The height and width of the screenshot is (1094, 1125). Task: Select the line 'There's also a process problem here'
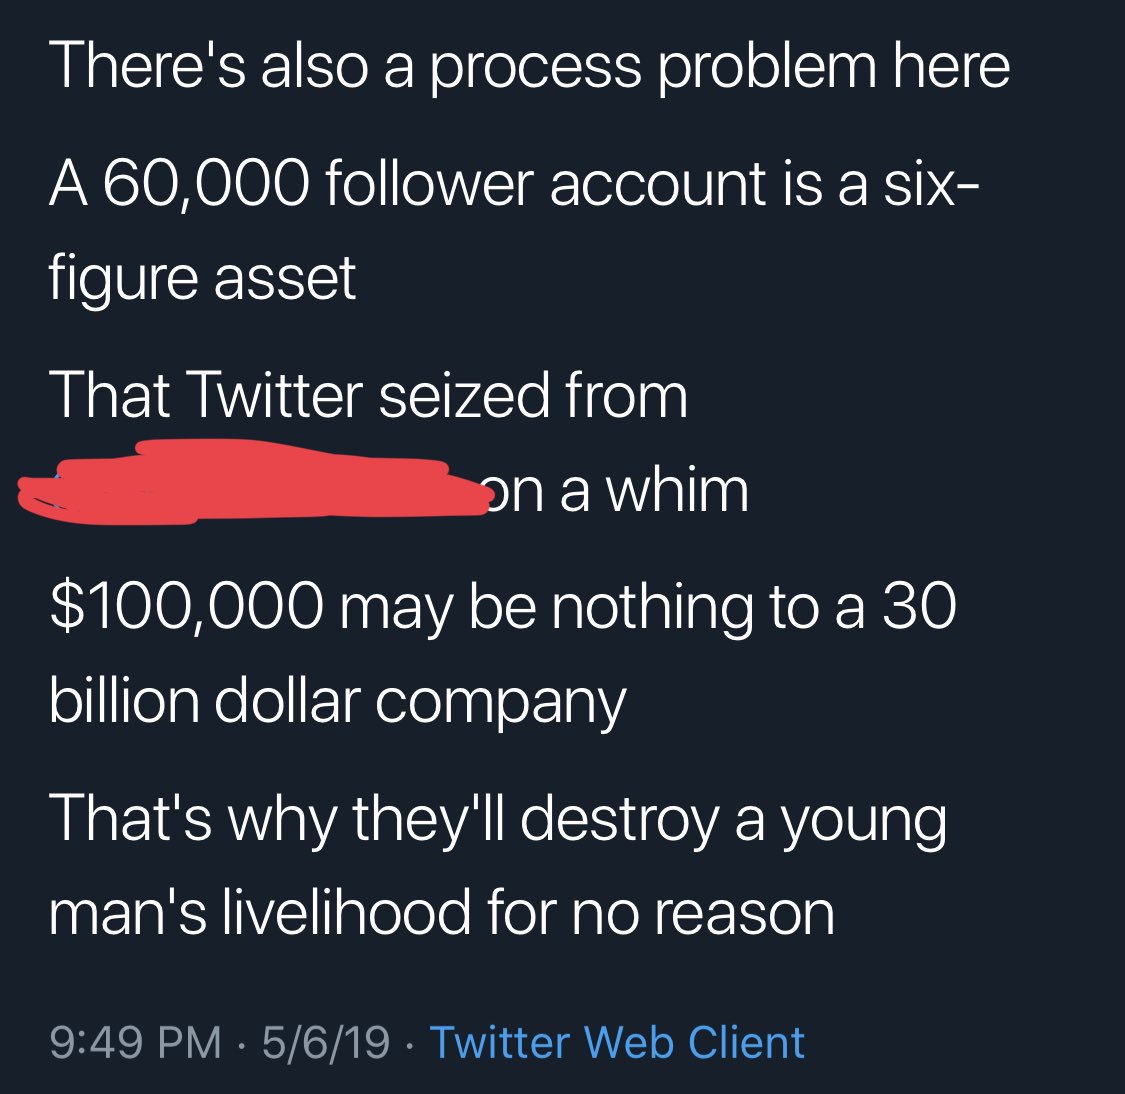click(x=529, y=66)
